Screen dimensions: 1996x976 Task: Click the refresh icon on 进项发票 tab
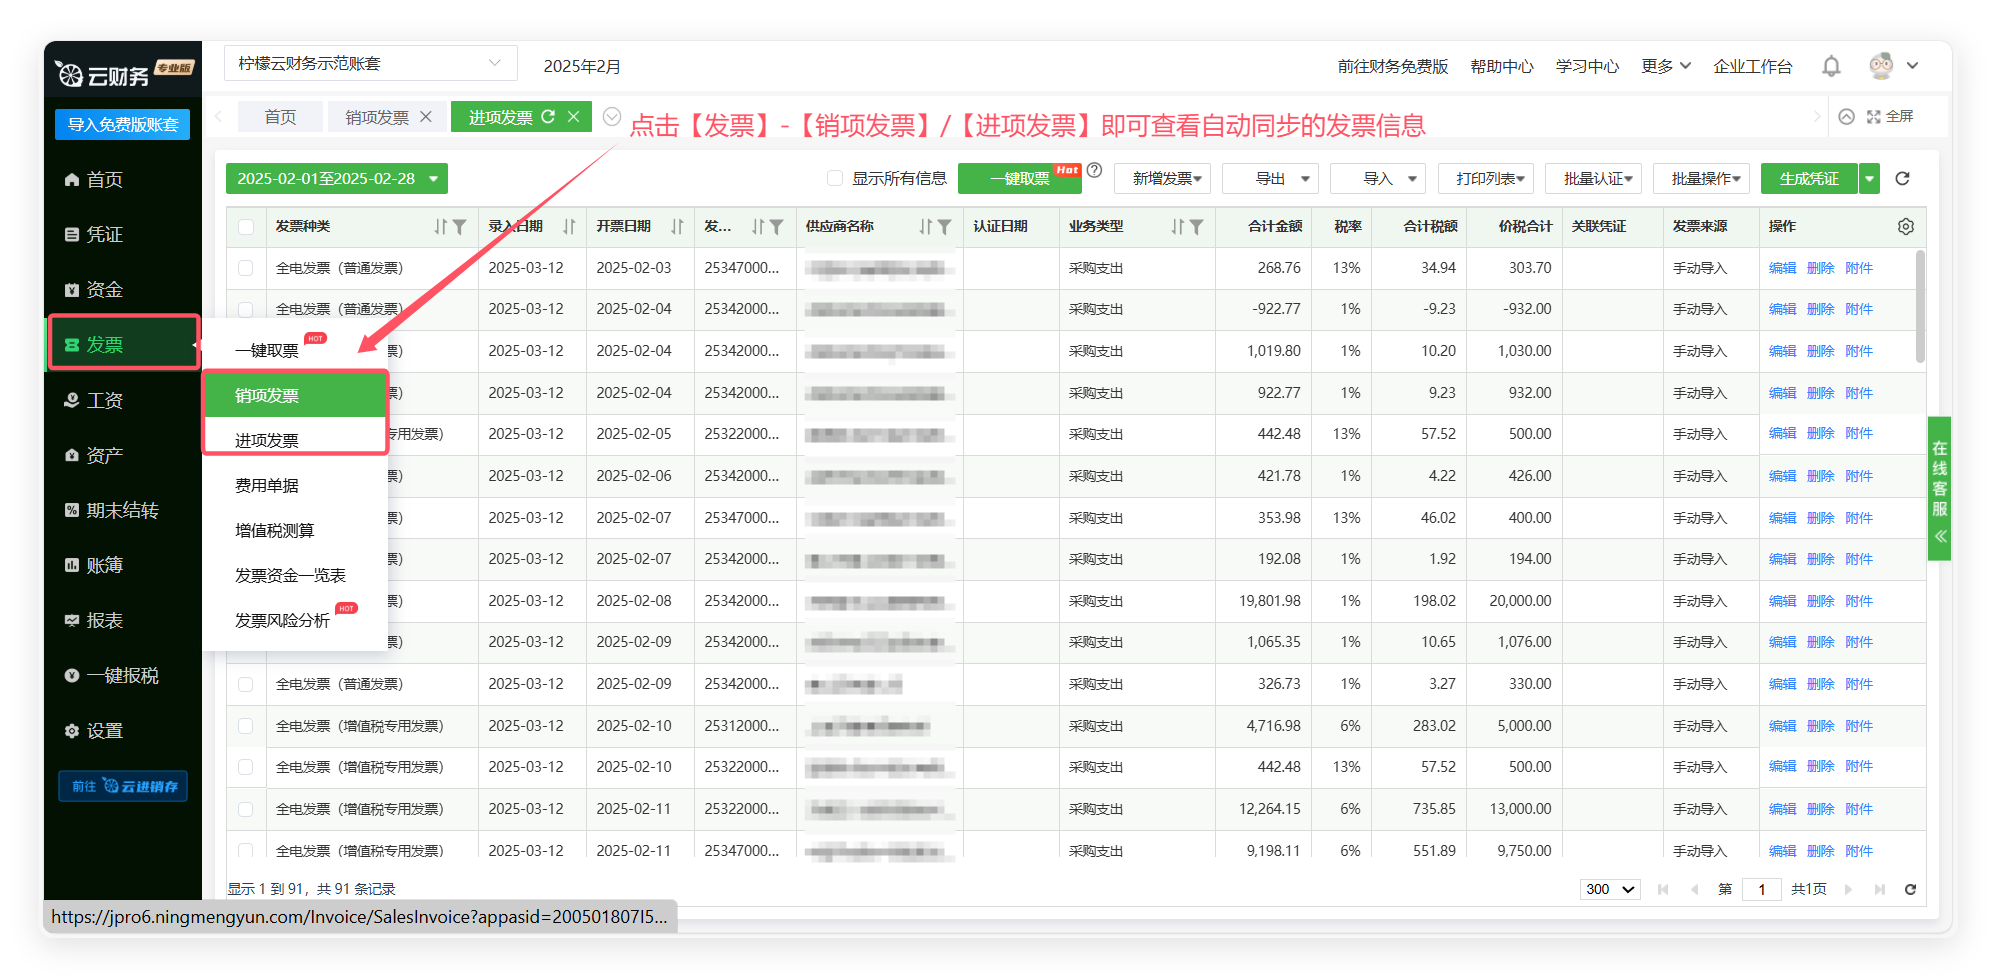coord(548,117)
